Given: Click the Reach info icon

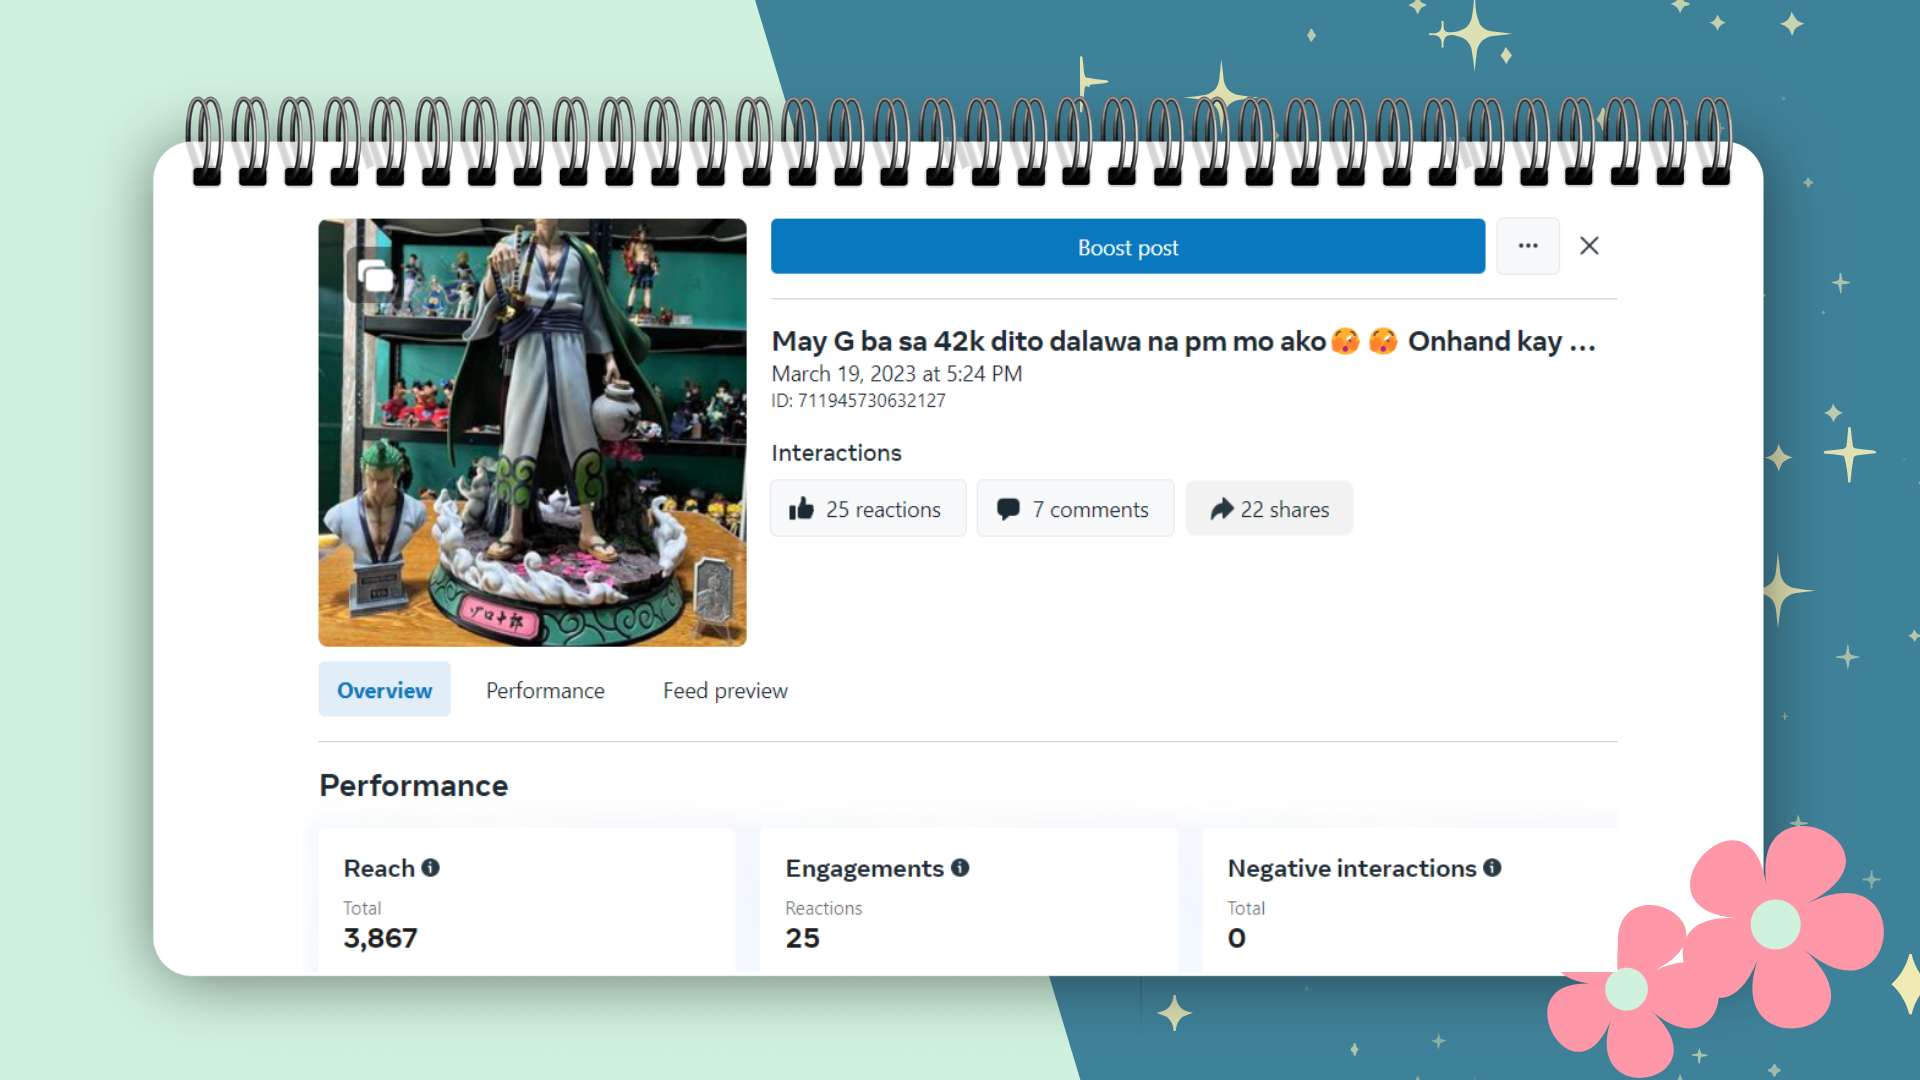Looking at the screenshot, I should coord(431,868).
